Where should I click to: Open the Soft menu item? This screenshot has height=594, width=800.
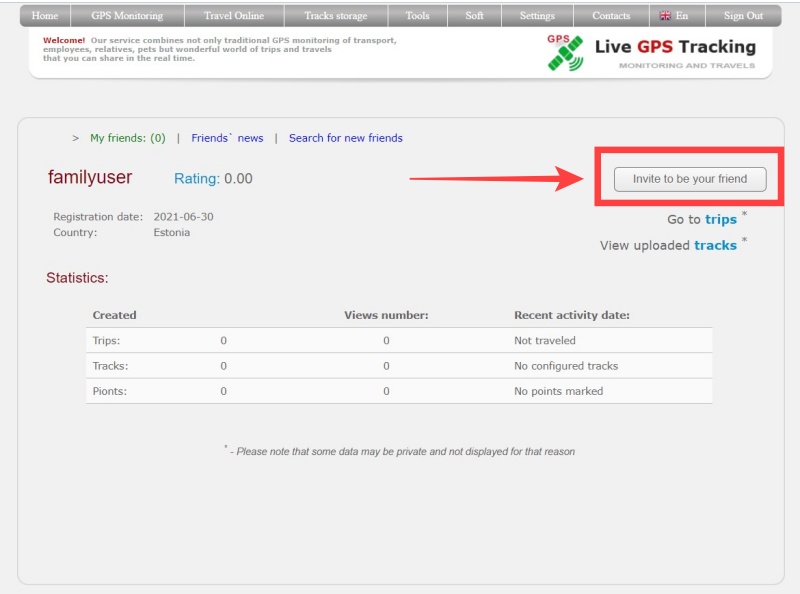click(x=474, y=16)
